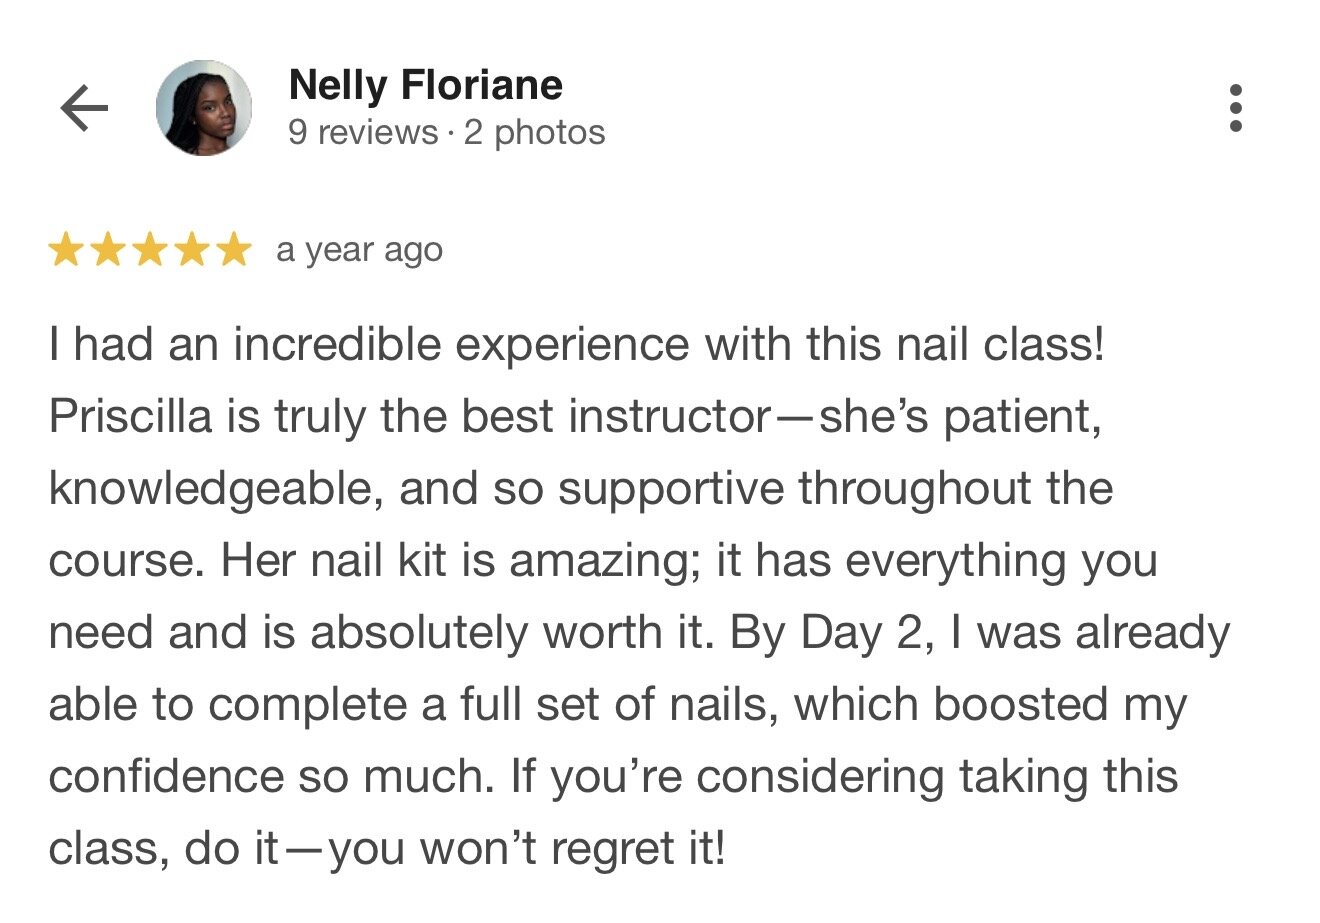
Task: Click the fourth yellow rating star
Action: point(191,250)
